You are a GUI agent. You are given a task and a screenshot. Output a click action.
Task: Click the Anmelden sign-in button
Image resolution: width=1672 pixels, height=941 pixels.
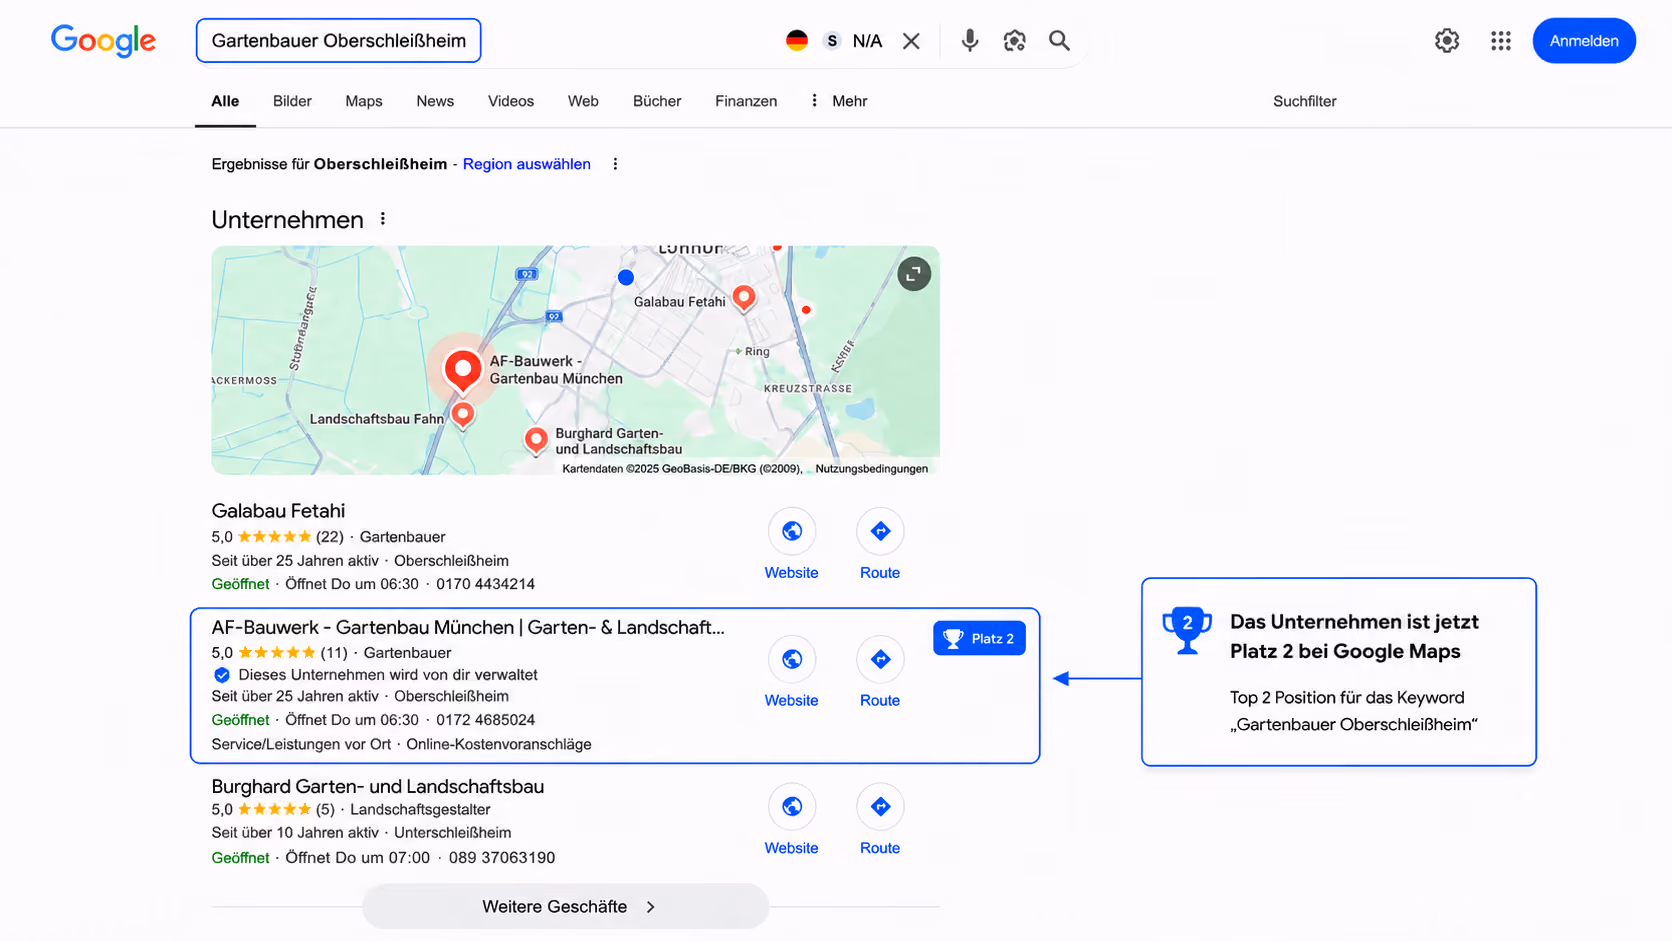[x=1584, y=41]
